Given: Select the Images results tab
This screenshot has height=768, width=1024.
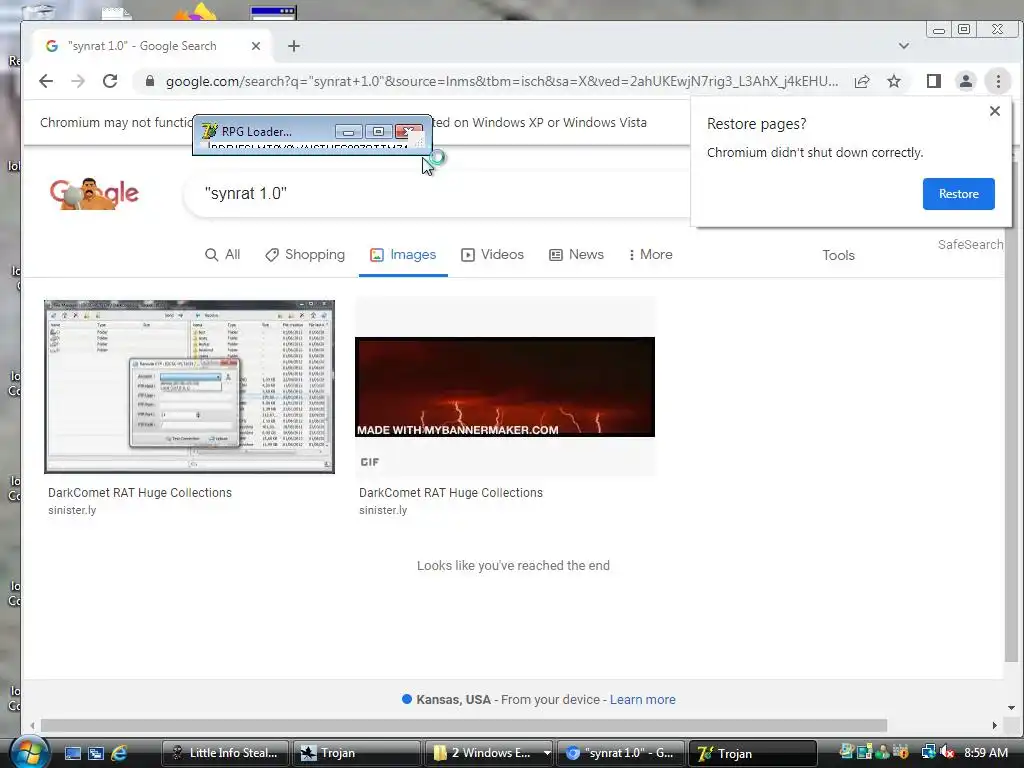Looking at the screenshot, I should (x=403, y=255).
